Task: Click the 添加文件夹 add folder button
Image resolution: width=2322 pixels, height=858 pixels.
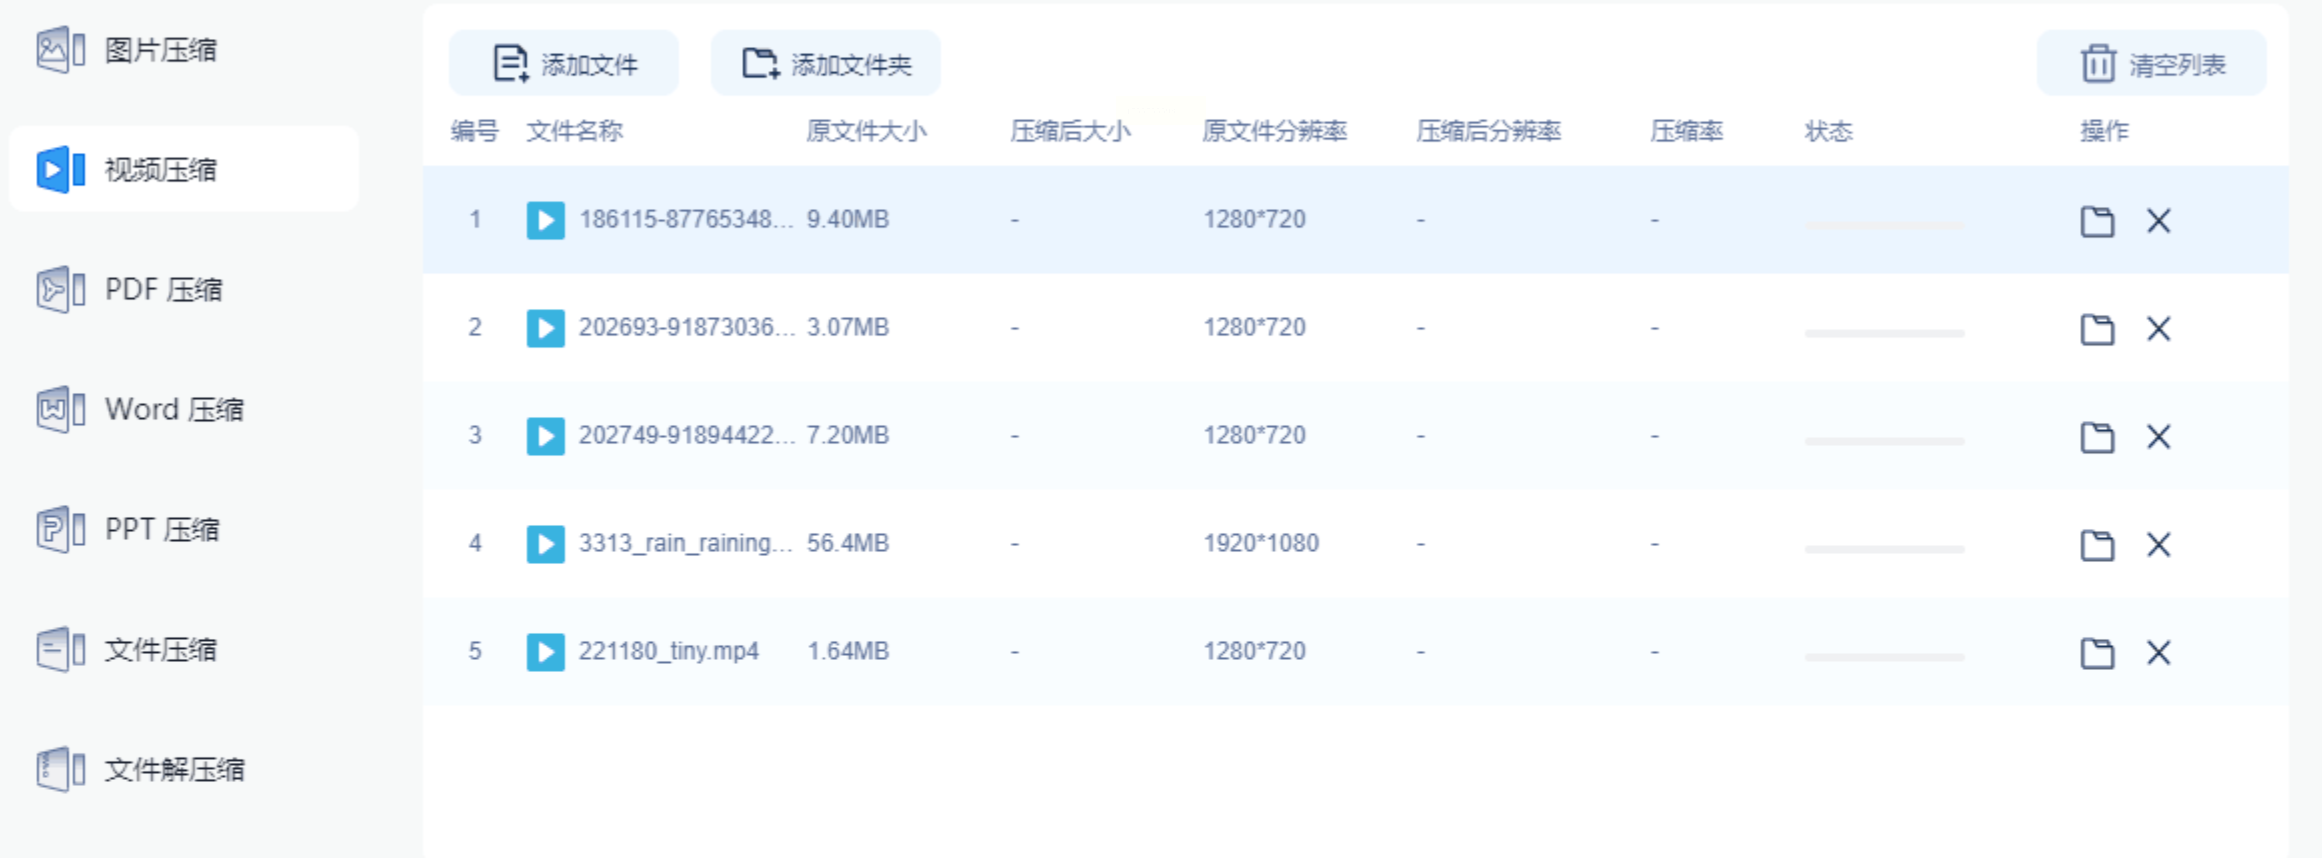Action: [x=826, y=64]
